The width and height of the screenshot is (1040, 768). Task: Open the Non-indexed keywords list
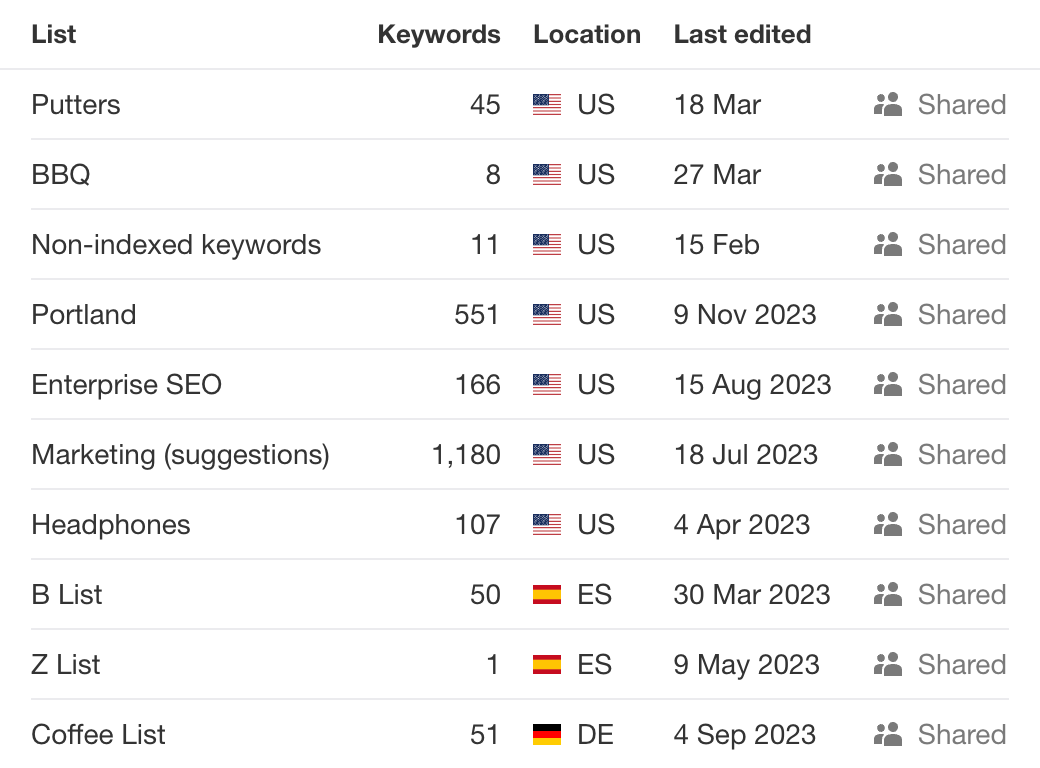[x=176, y=245]
